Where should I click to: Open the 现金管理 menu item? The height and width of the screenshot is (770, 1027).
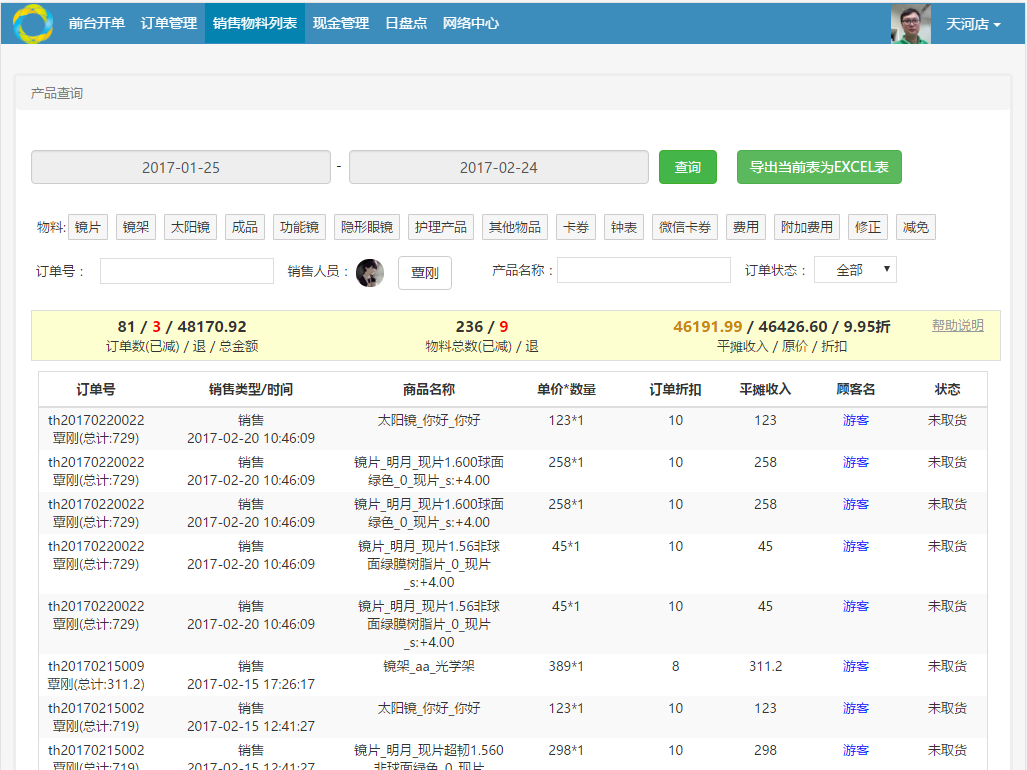pyautogui.click(x=339, y=22)
